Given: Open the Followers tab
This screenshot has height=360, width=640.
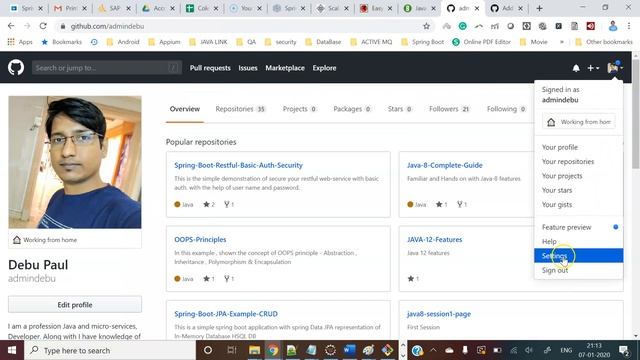Looking at the screenshot, I should coord(449,109).
